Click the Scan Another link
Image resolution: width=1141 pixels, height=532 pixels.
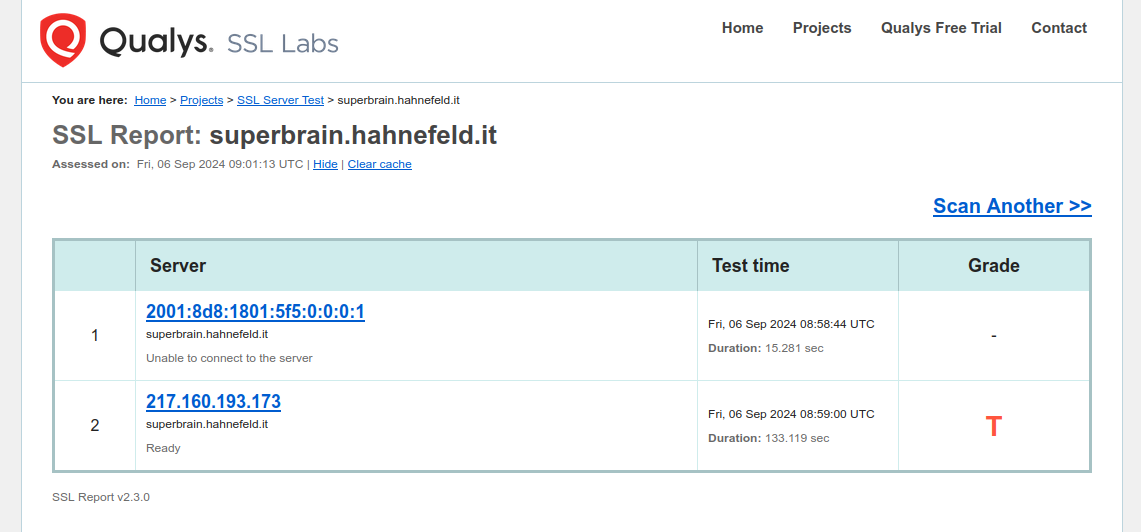click(x=1012, y=206)
